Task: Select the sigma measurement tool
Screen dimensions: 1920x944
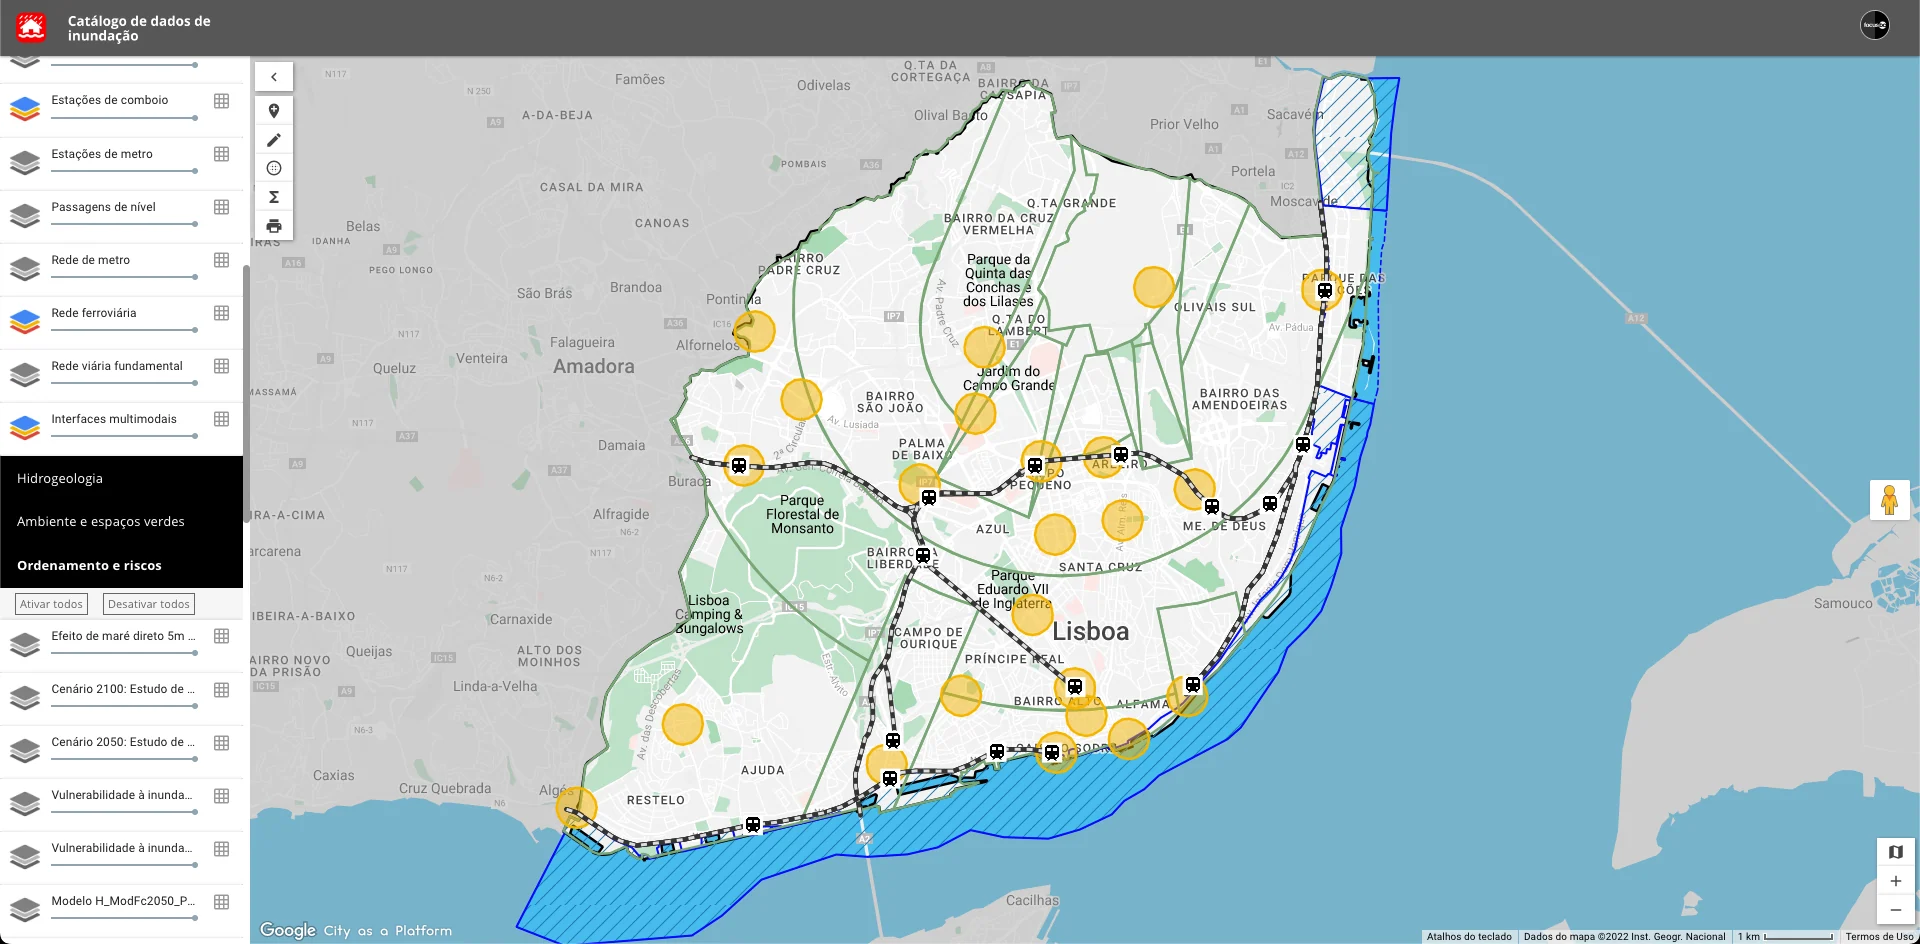Action: 274,197
